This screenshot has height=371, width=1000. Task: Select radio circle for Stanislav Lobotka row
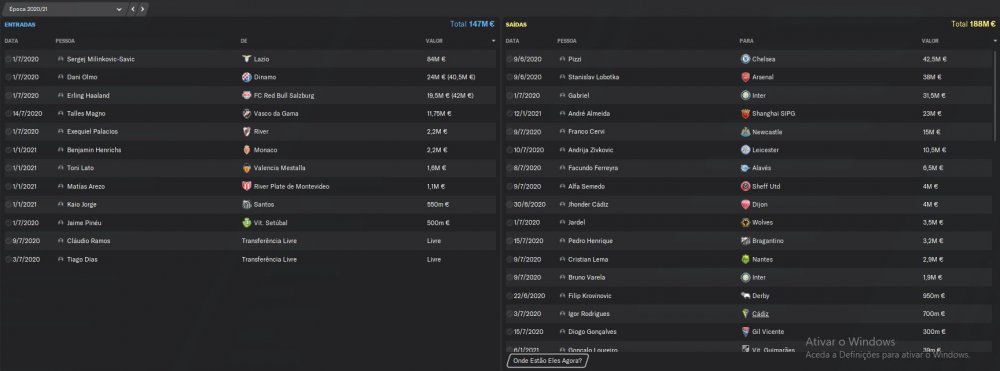(509, 77)
